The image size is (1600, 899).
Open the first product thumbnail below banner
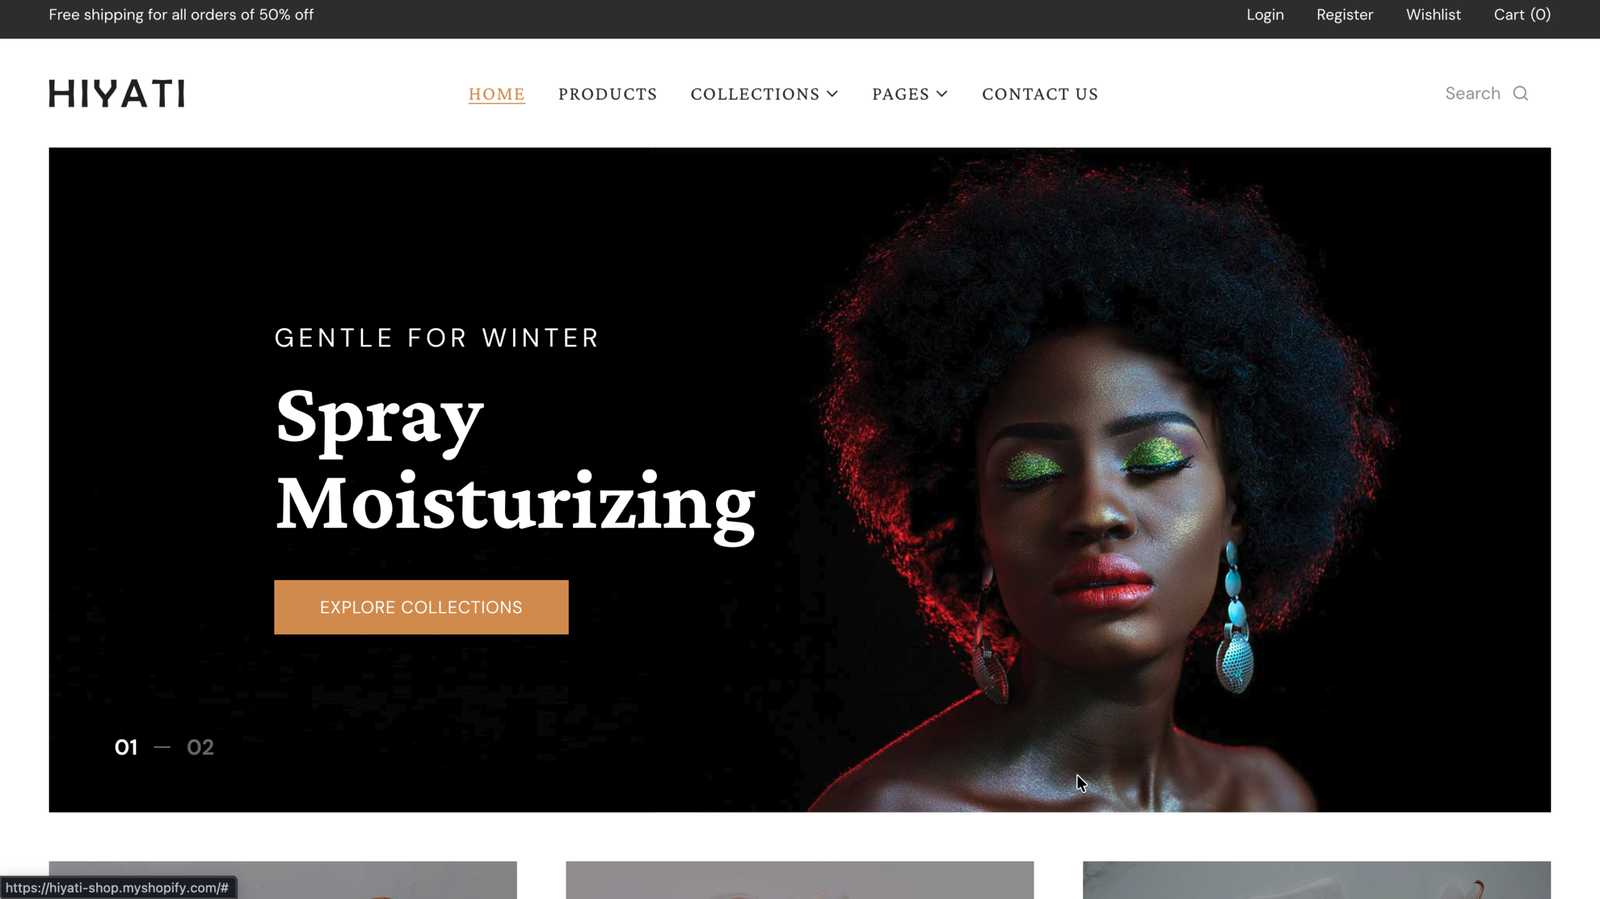[283, 880]
